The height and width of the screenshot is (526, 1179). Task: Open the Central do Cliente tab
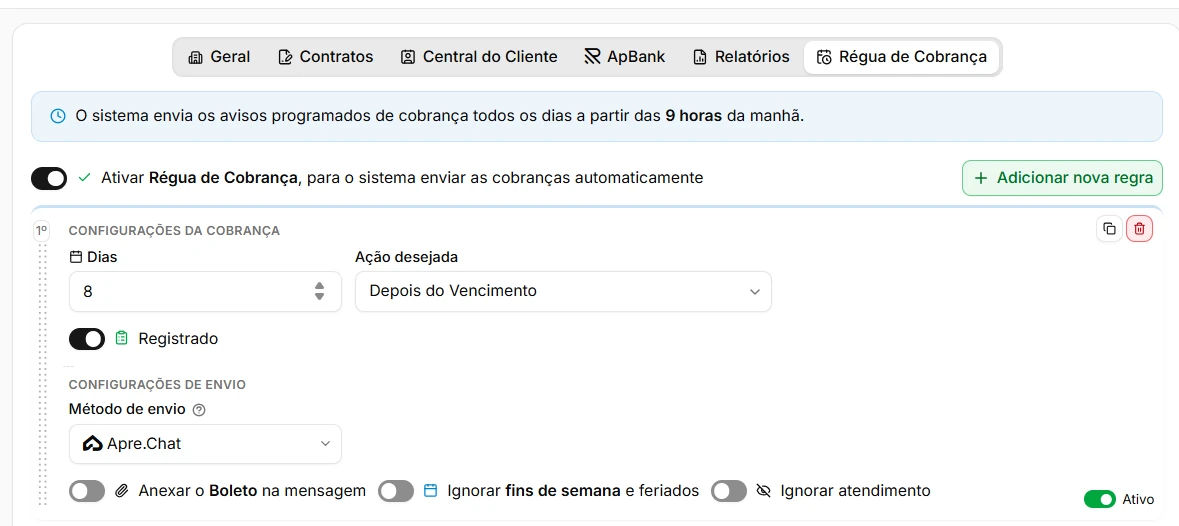pyautogui.click(x=479, y=57)
